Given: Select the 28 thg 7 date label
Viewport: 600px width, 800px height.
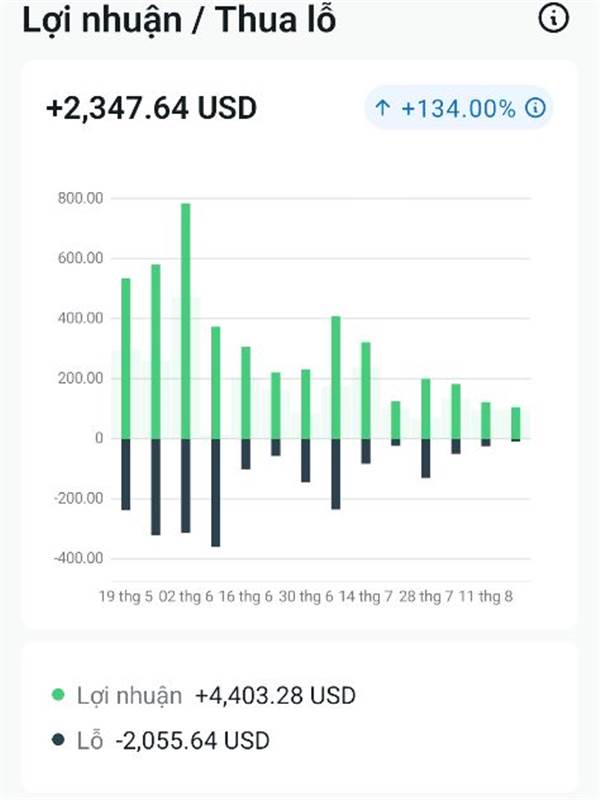Looking at the screenshot, I should 426,596.
